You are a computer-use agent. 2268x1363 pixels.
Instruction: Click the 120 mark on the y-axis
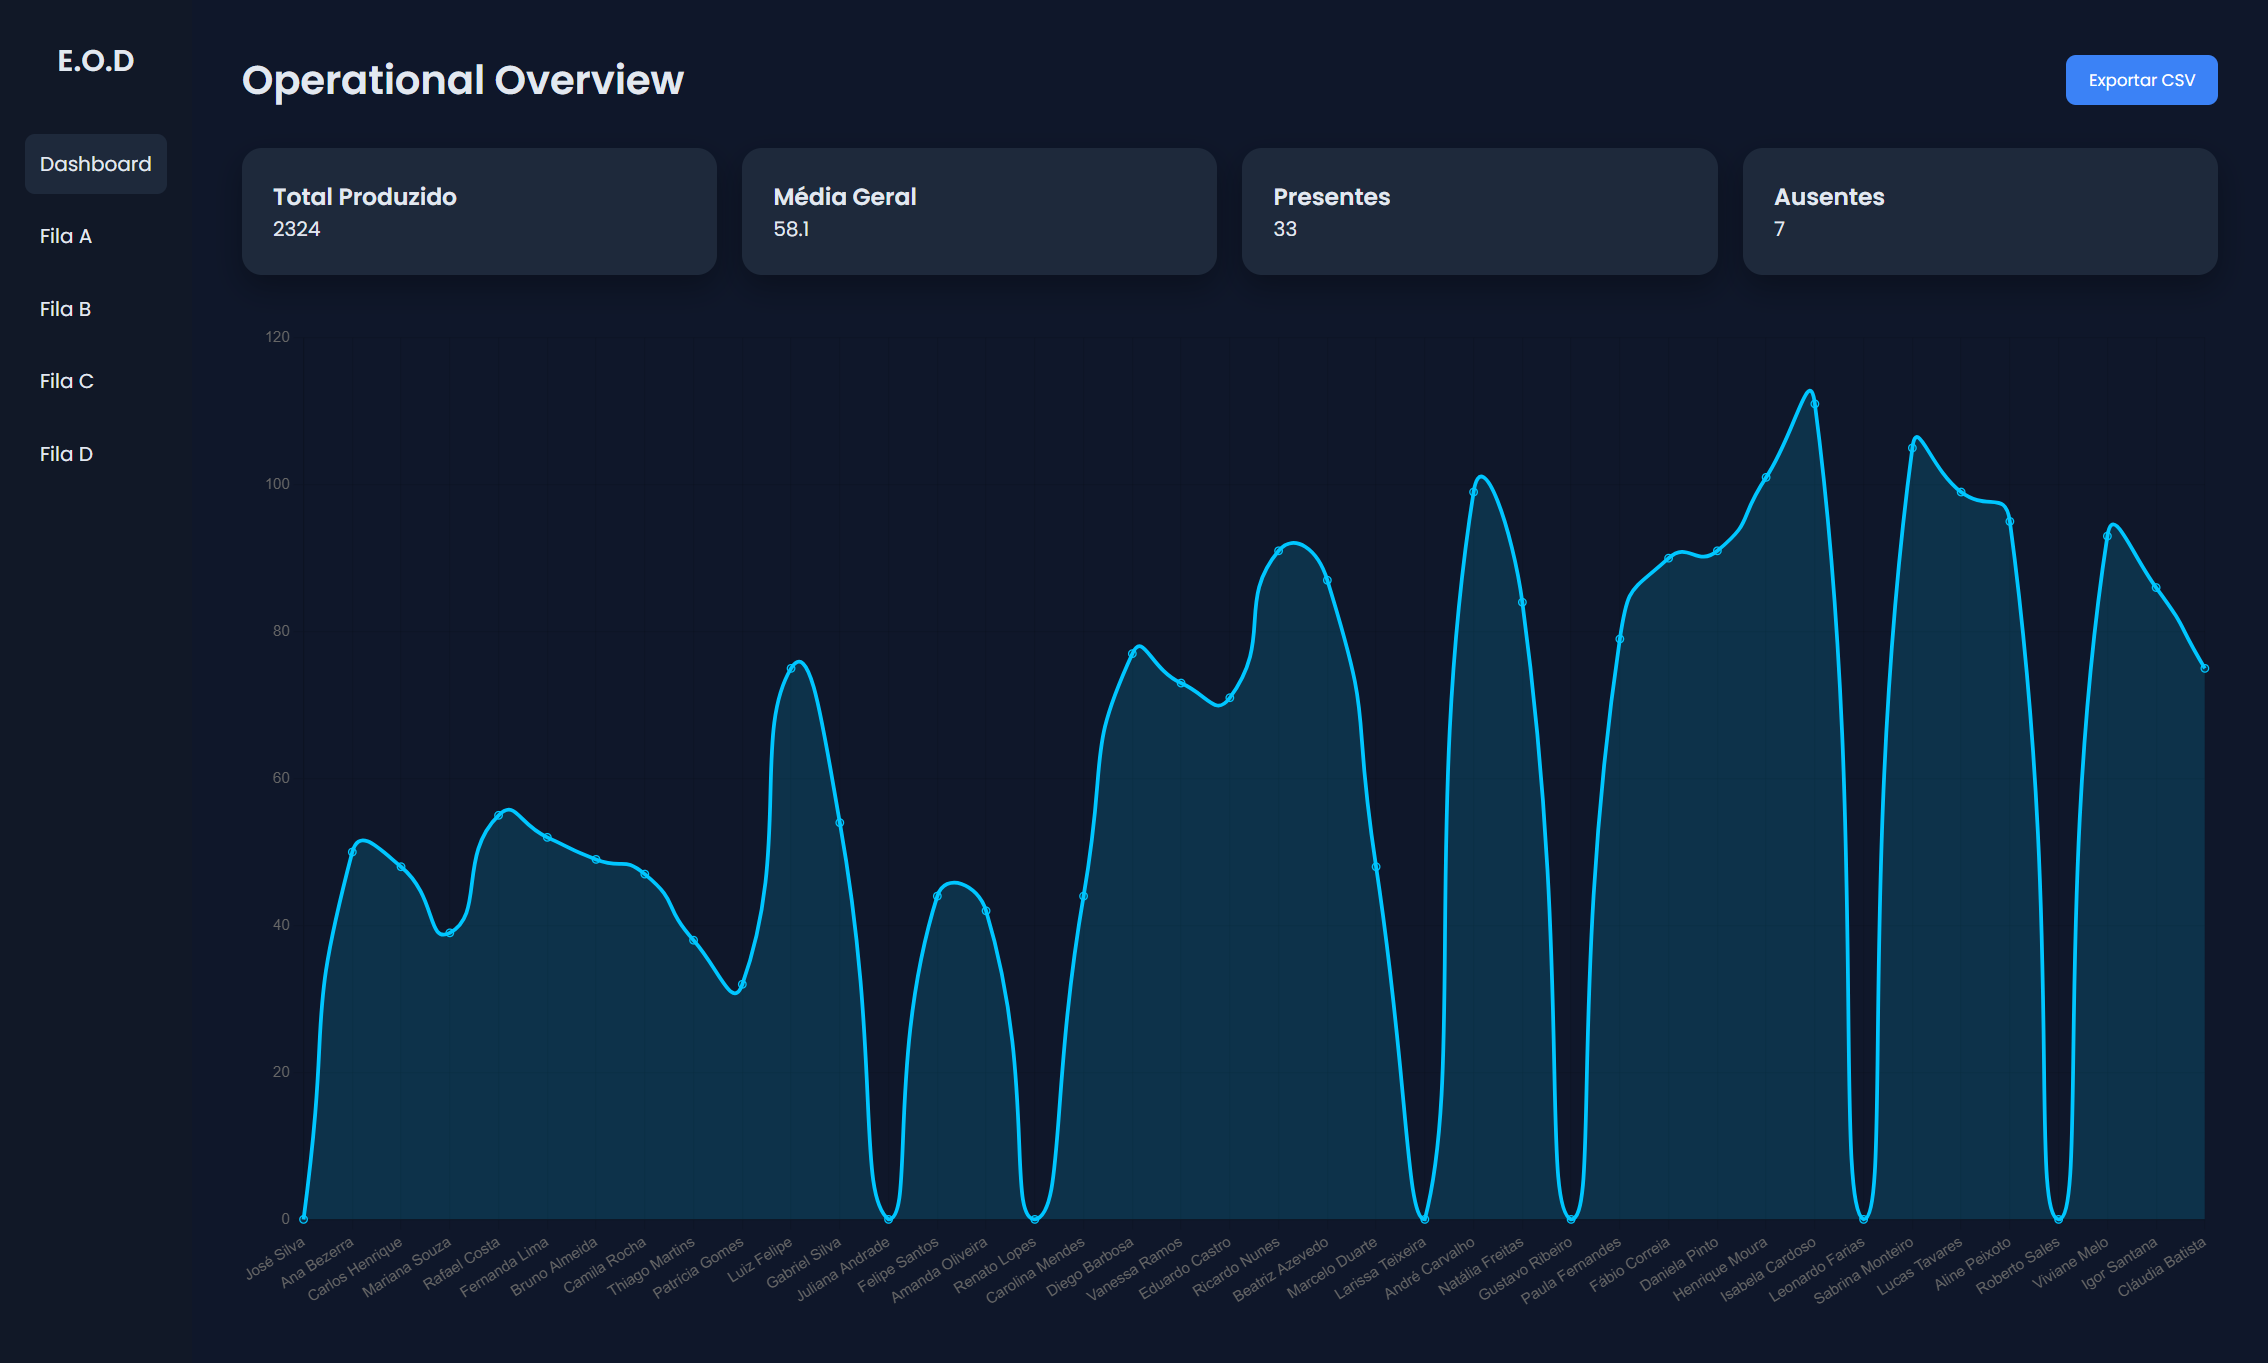(x=277, y=336)
